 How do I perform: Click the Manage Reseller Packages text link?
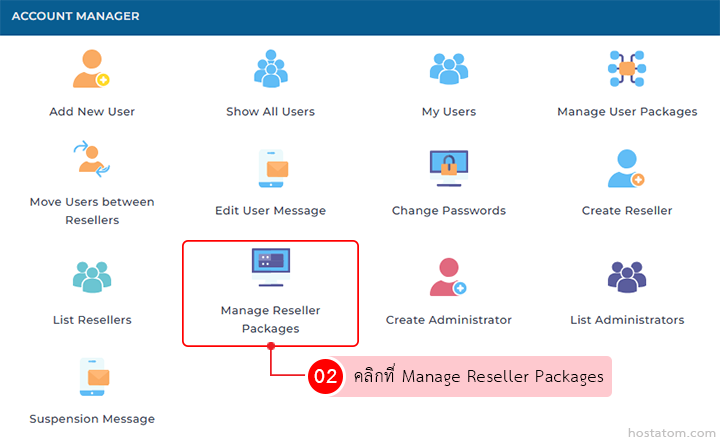(270, 319)
